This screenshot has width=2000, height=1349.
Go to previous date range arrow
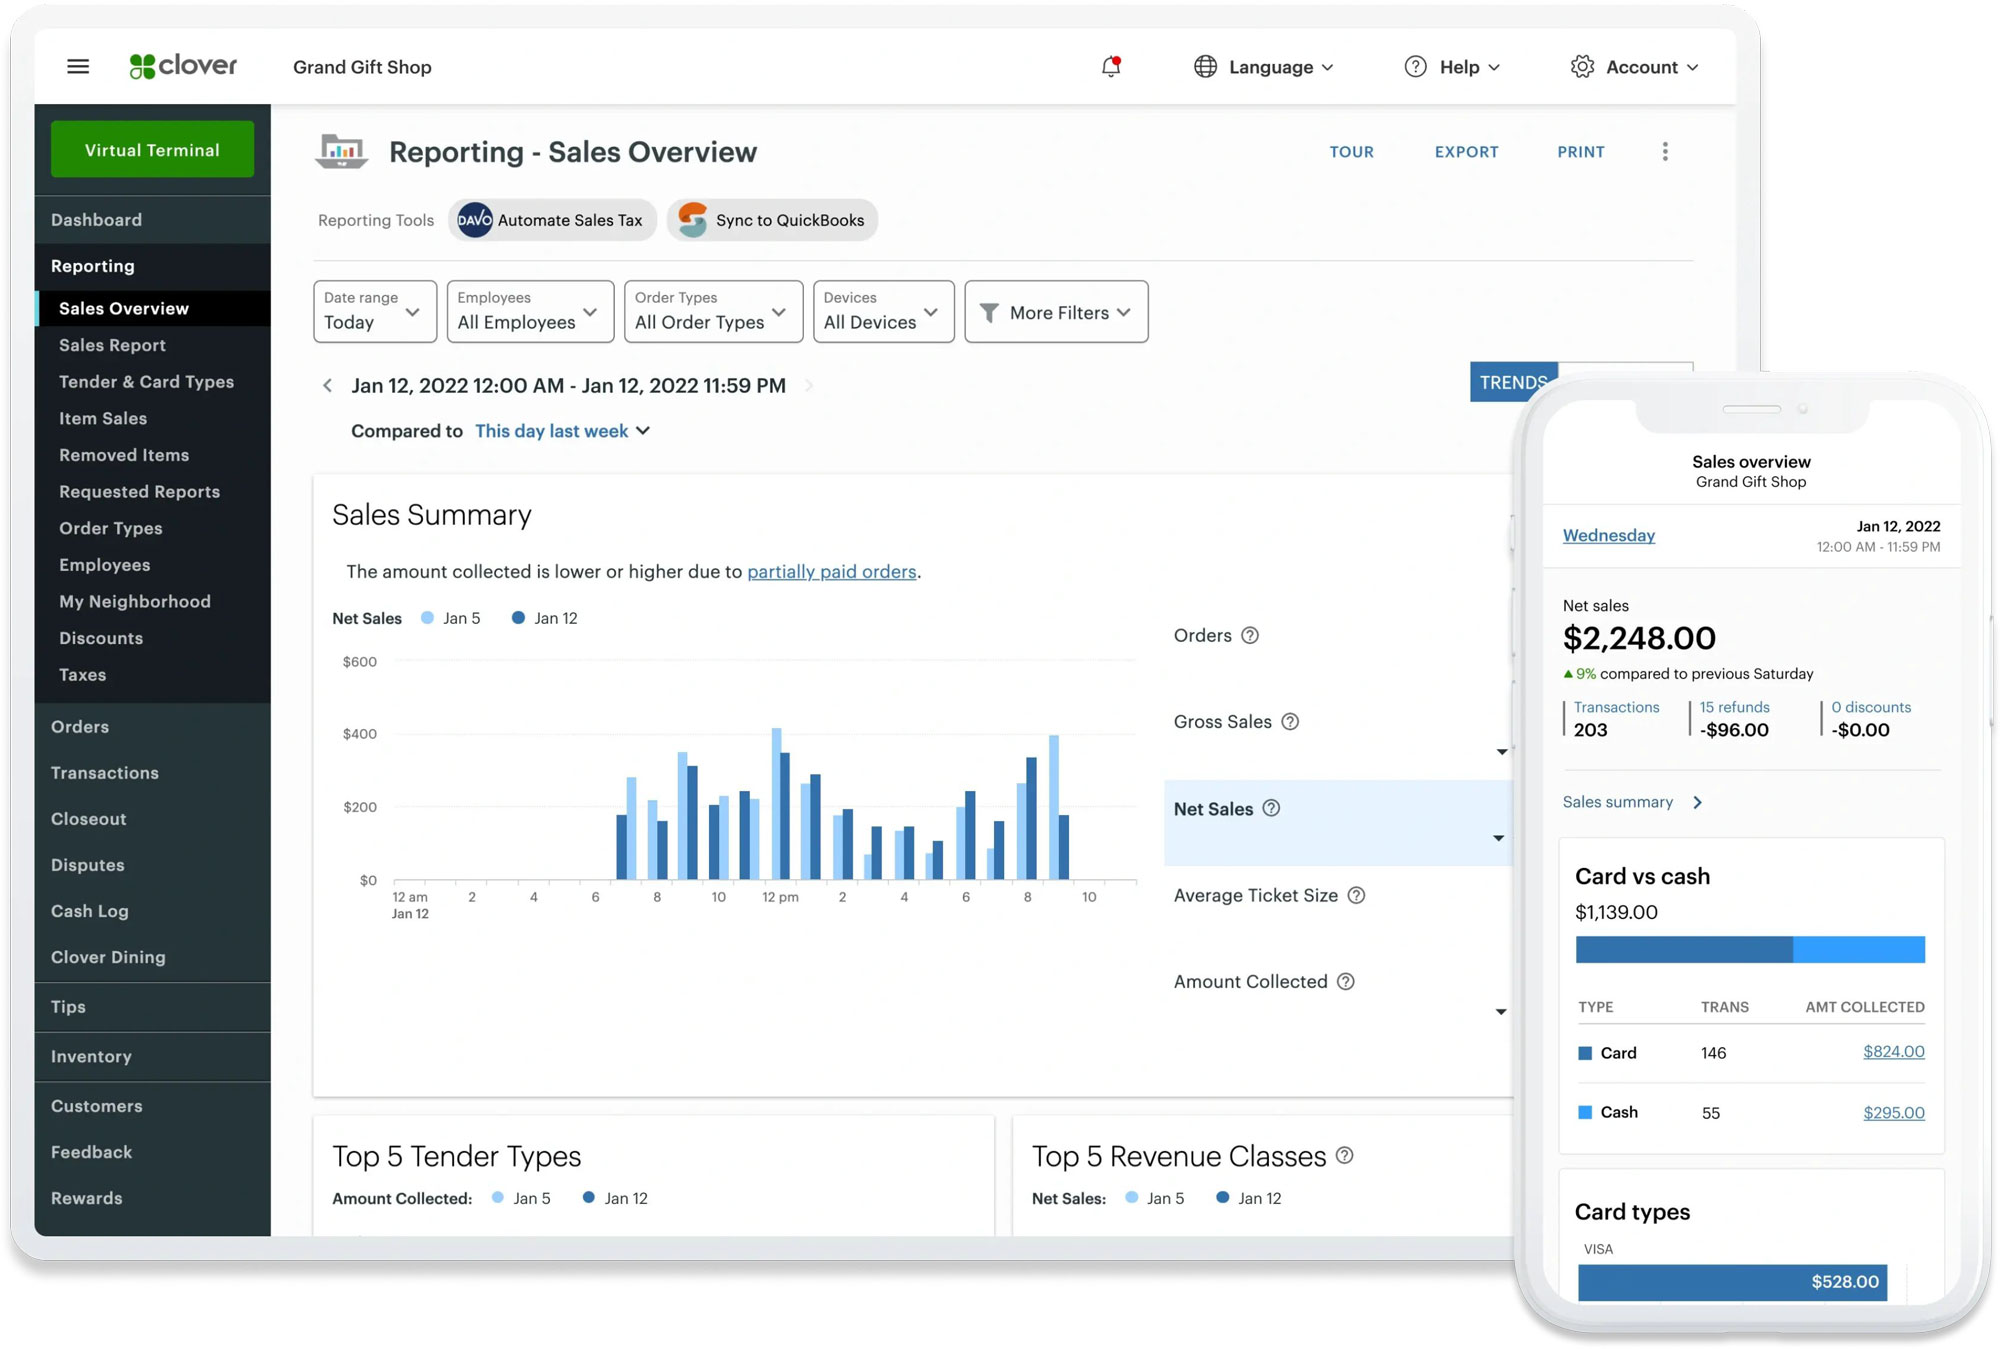coord(327,386)
